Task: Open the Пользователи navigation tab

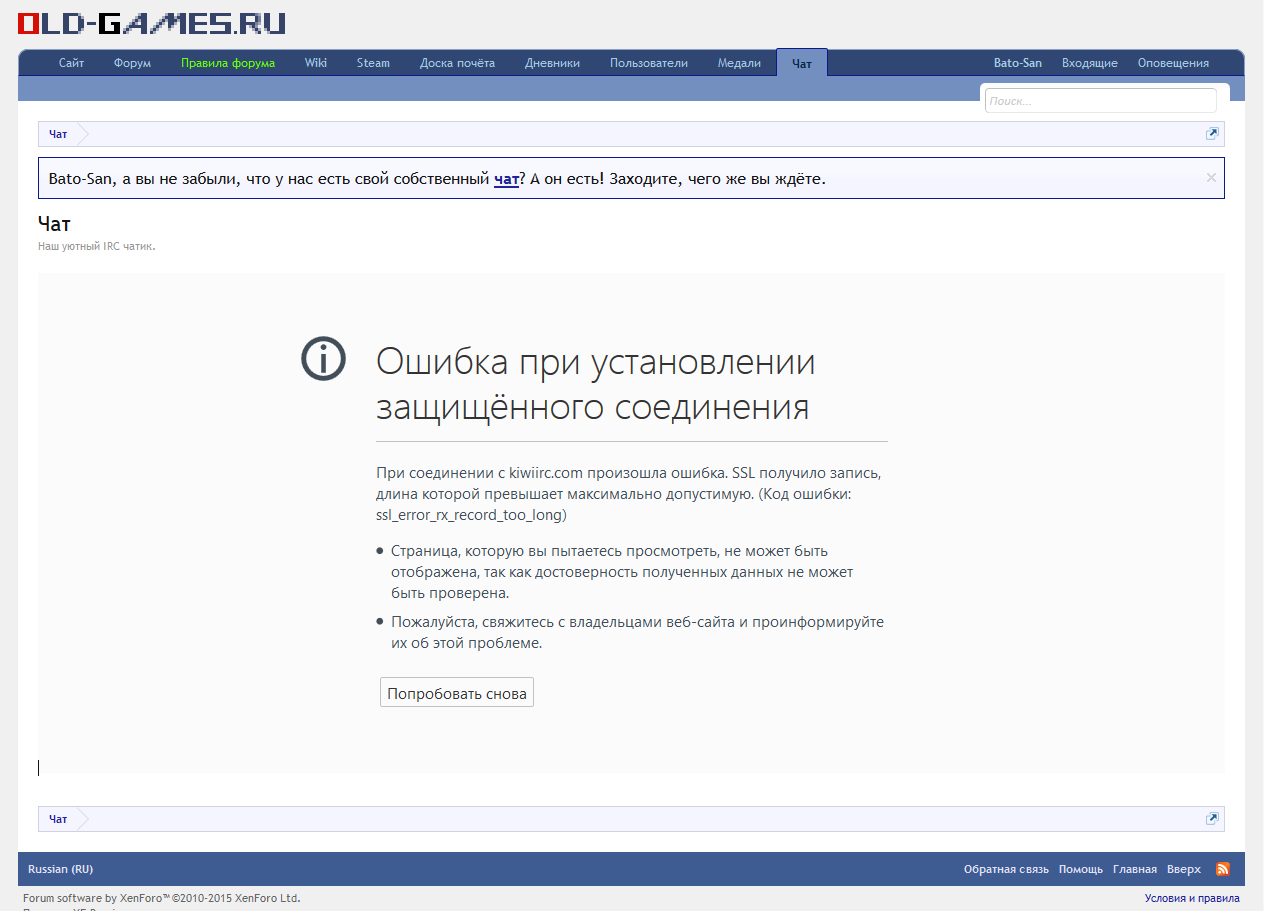Action: 649,63
